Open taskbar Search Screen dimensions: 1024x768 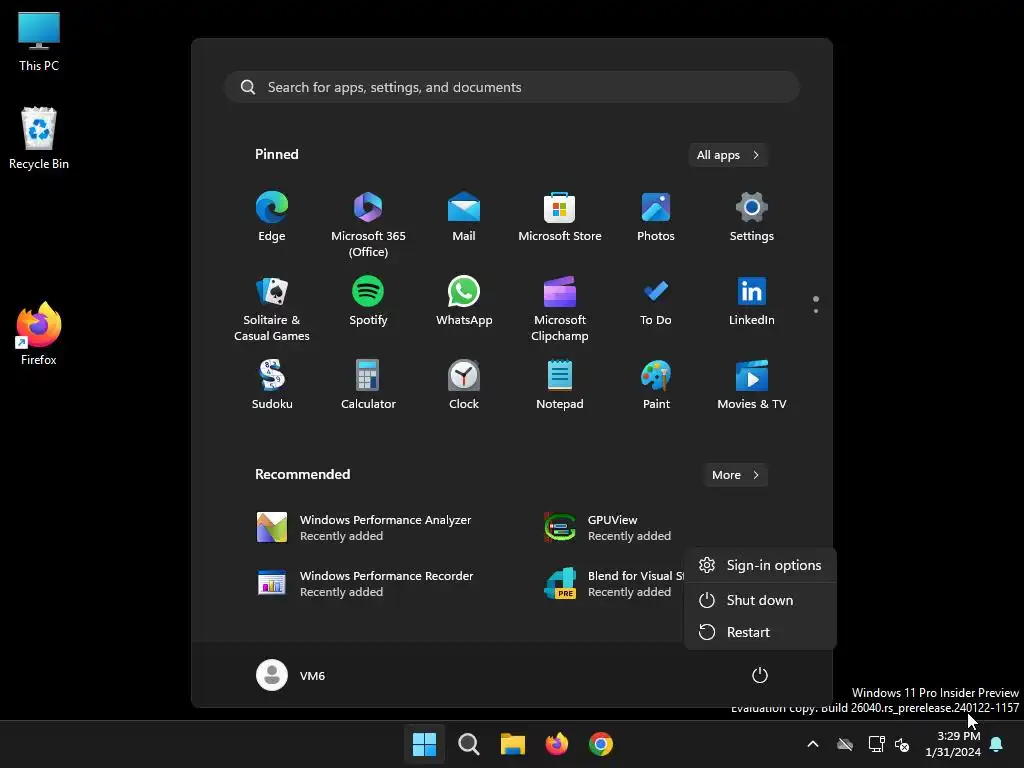pyautogui.click(x=468, y=744)
